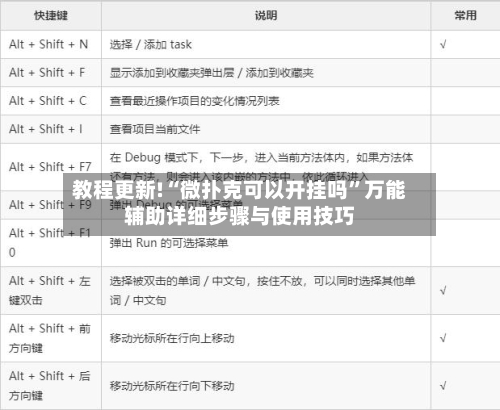Open the 教程更新 overlay banner title
This screenshot has height=410, width=500.
point(239,203)
